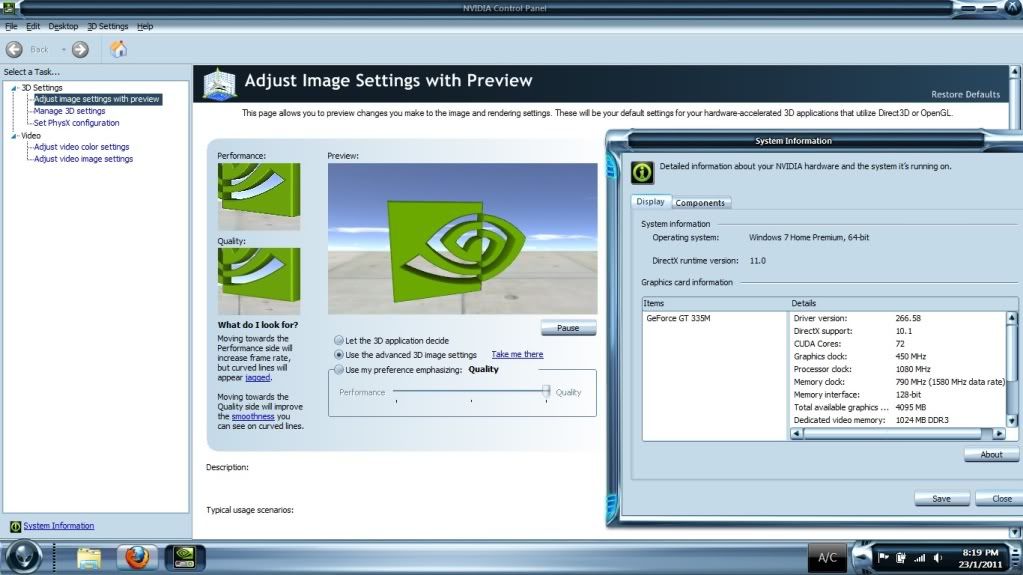The width and height of the screenshot is (1023, 575).
Task: Click the Driver version value 266.58
Action: click(908, 319)
